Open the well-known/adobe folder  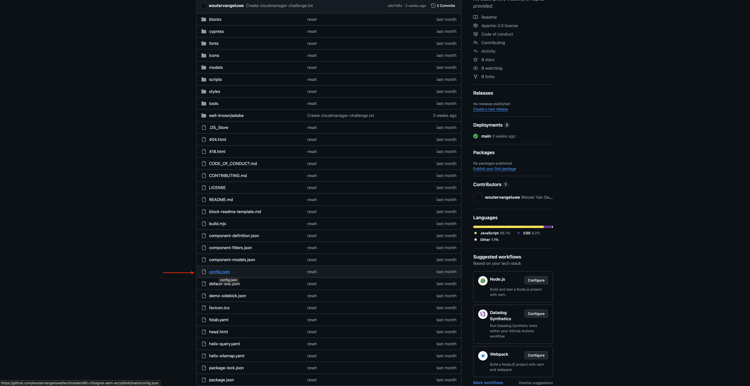click(x=226, y=116)
